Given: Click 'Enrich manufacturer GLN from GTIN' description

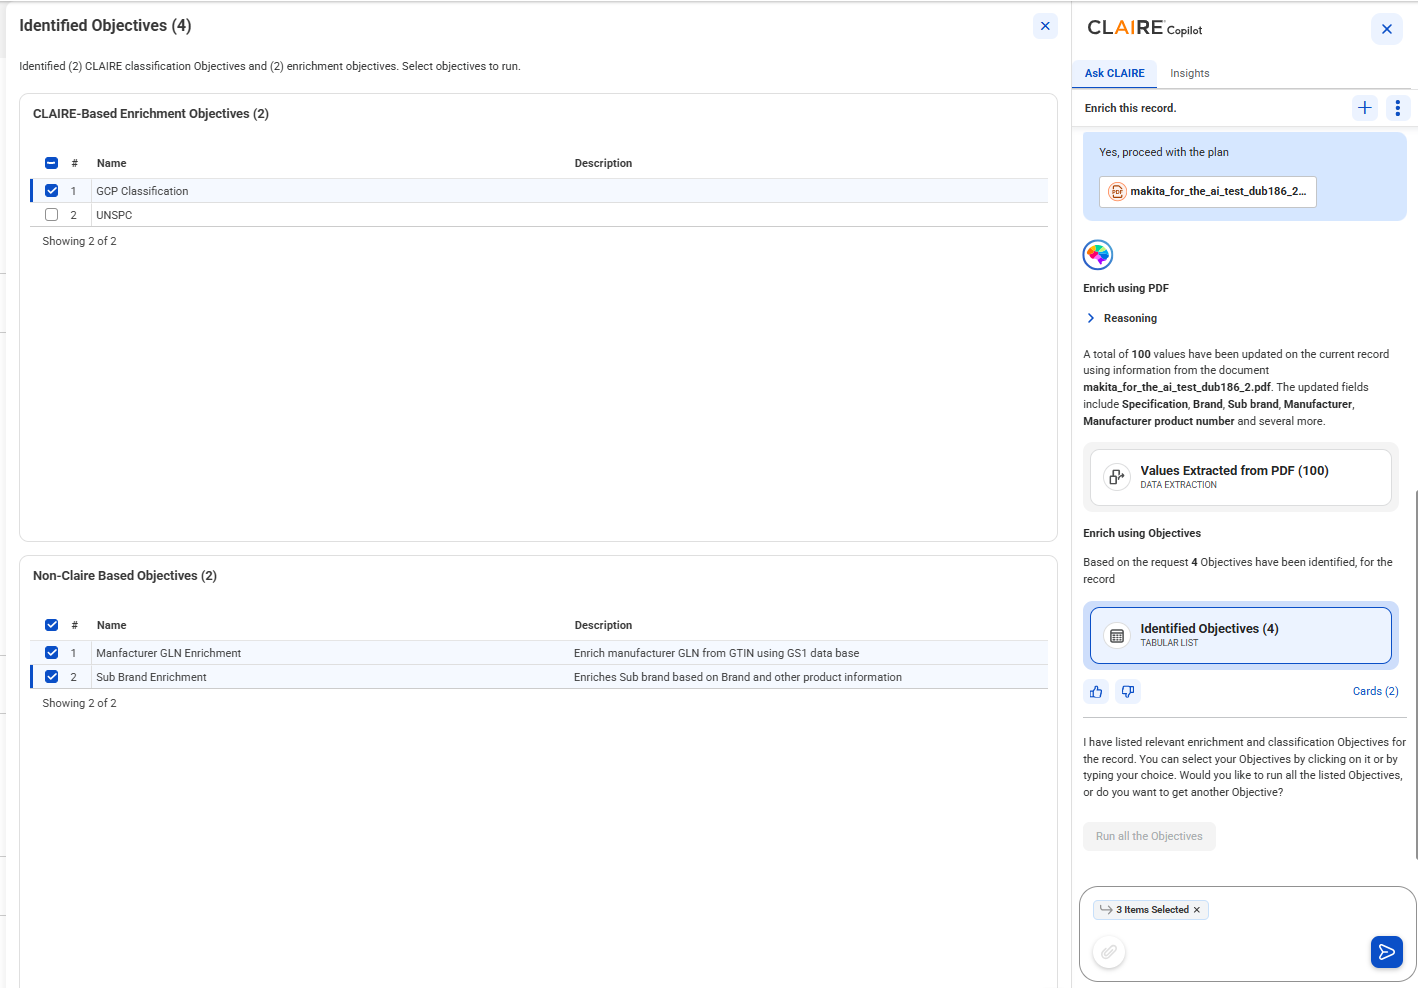Looking at the screenshot, I should tap(716, 653).
